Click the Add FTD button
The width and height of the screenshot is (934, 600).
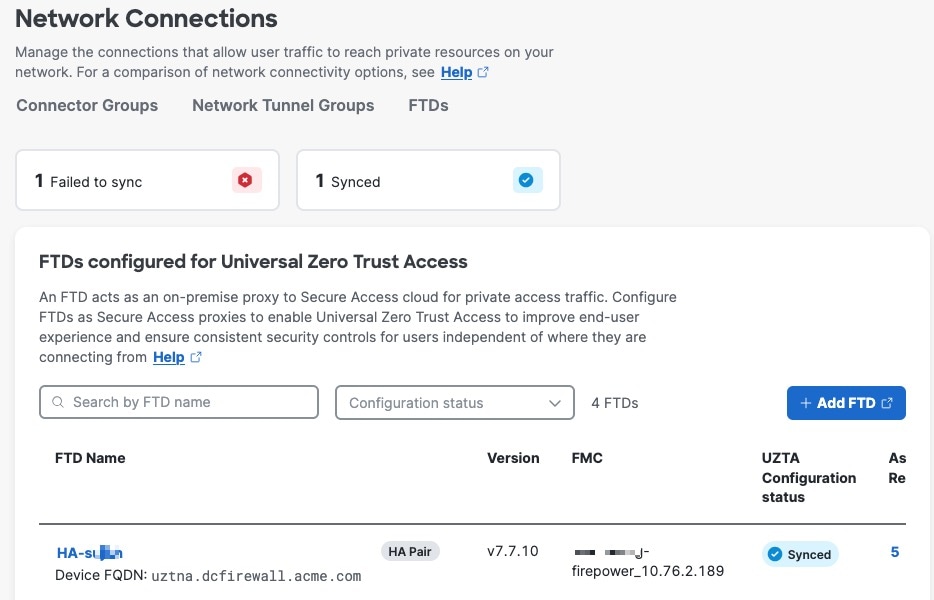click(846, 403)
